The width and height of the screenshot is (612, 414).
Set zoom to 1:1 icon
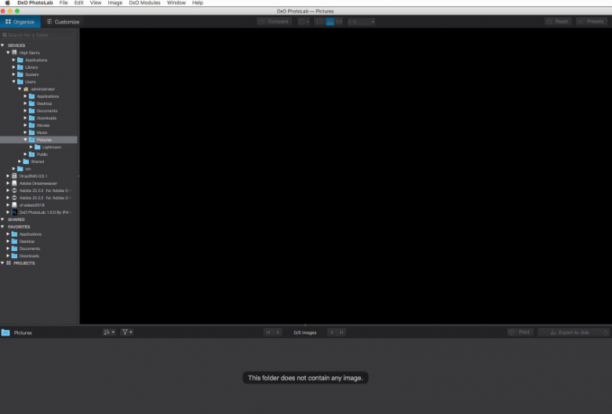[339, 21]
